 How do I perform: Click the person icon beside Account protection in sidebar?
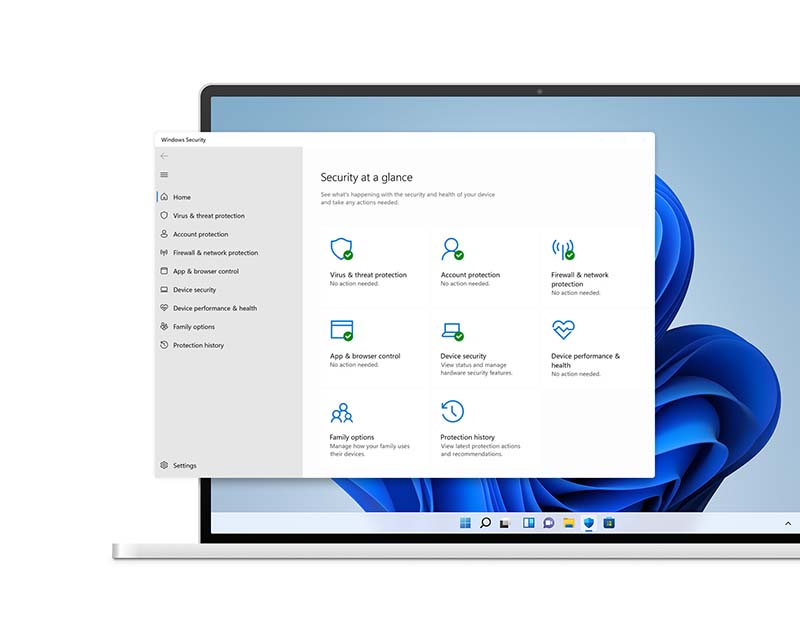164,234
